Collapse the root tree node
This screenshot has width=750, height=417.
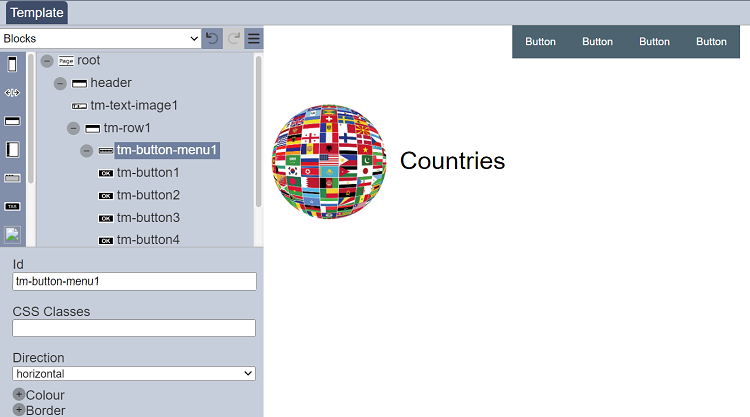tap(47, 61)
